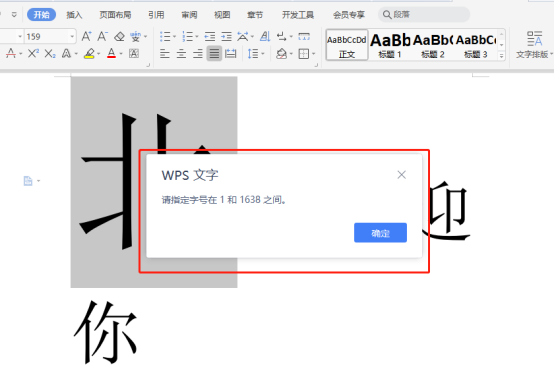Toggle justified alignment

pyautogui.click(x=214, y=54)
